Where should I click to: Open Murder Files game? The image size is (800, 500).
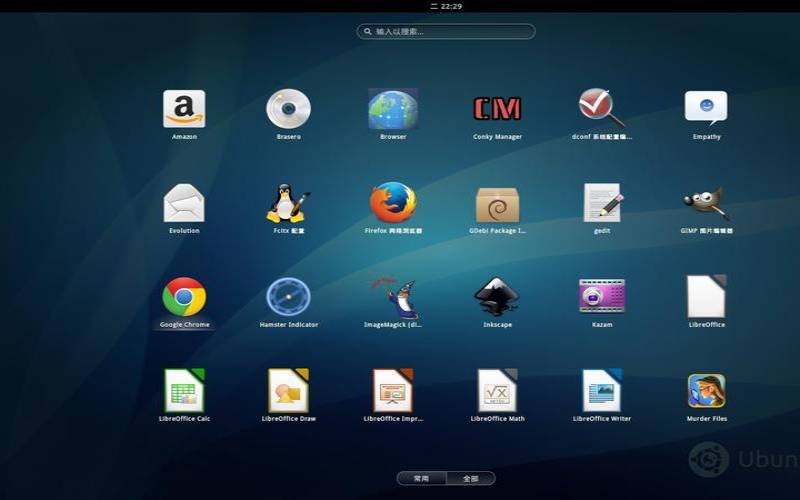pos(707,391)
